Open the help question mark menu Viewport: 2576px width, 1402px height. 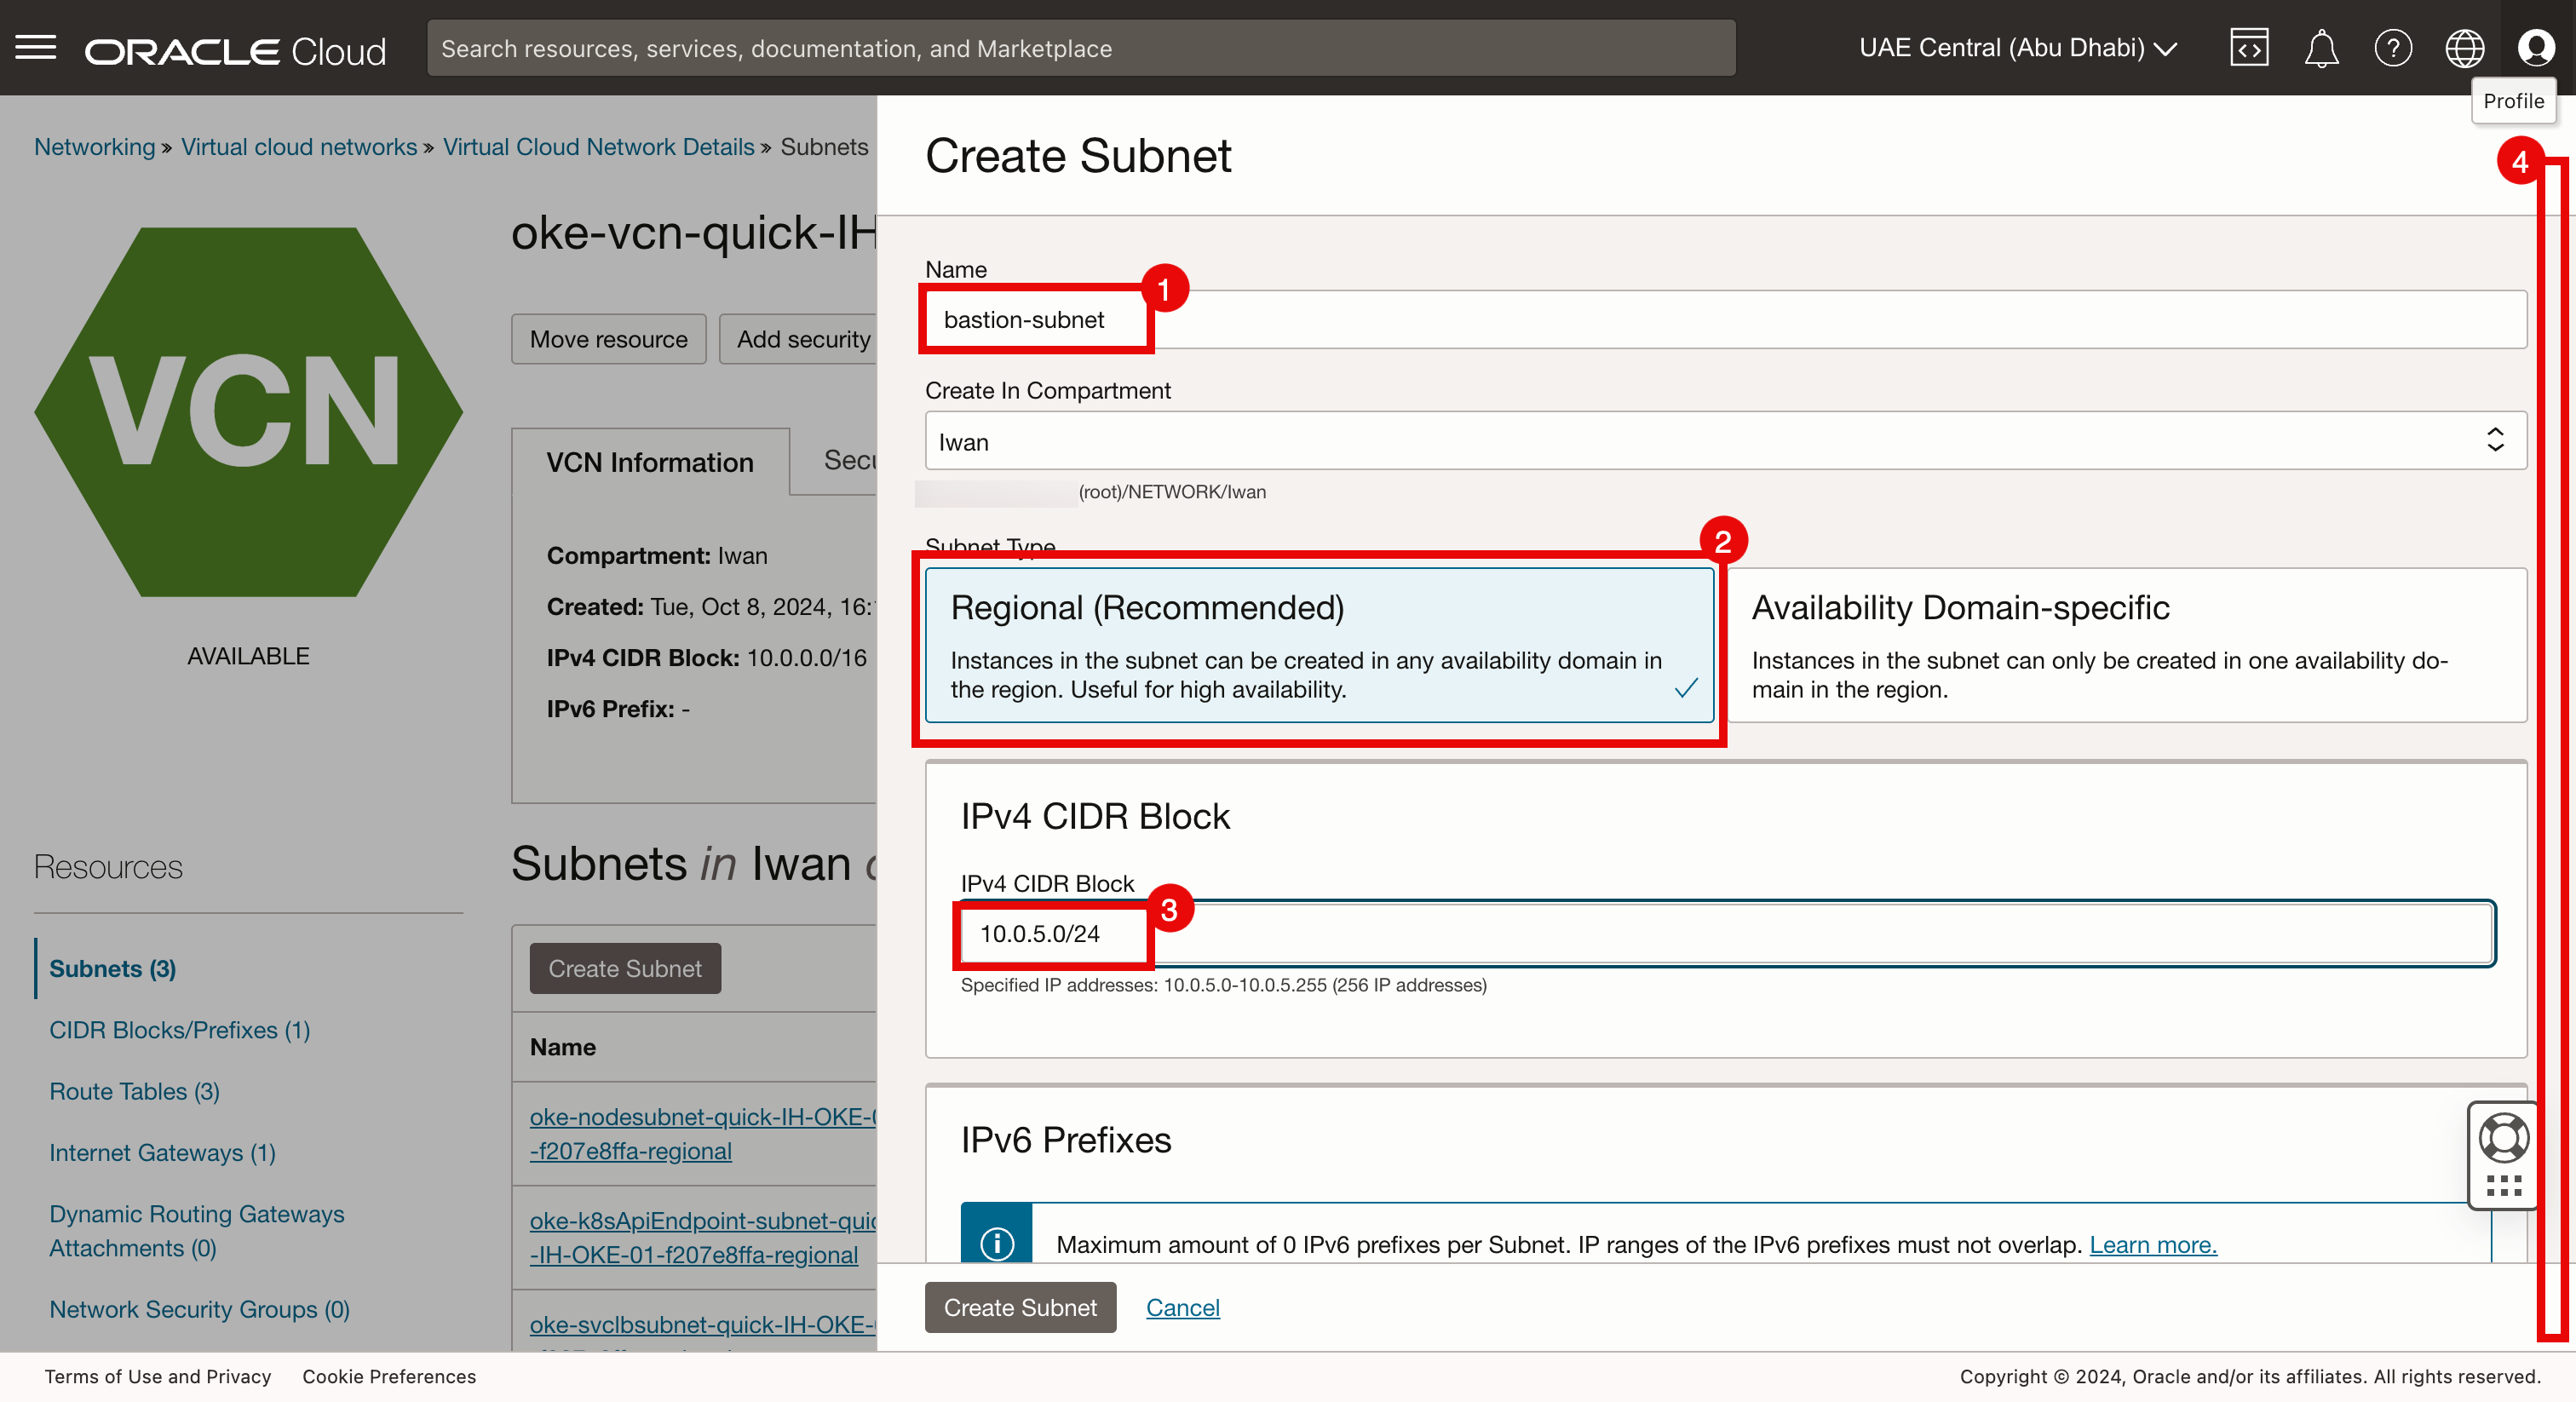click(2392, 48)
